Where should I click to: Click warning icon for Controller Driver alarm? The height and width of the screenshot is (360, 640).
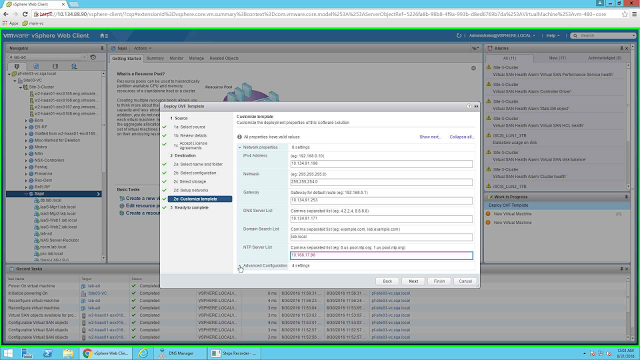point(489,84)
